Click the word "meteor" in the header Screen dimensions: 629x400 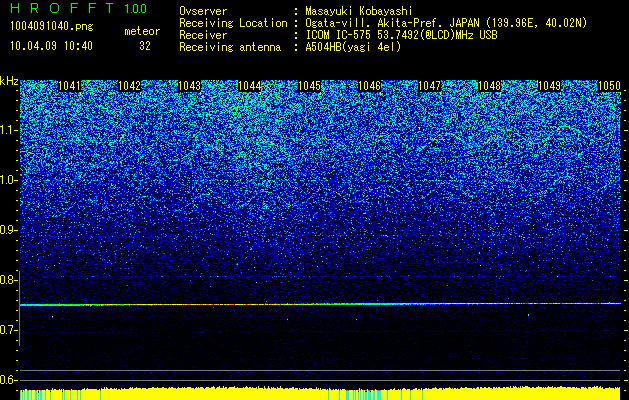[x=142, y=31]
